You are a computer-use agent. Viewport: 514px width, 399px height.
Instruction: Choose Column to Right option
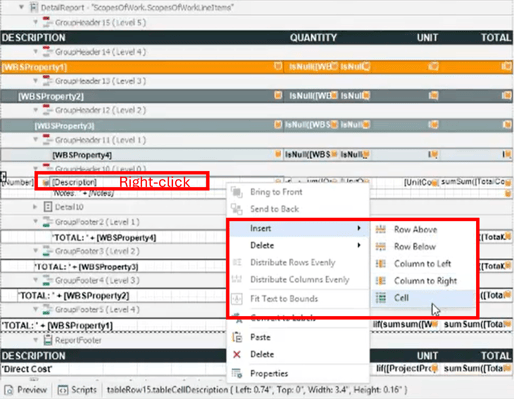pyautogui.click(x=423, y=281)
